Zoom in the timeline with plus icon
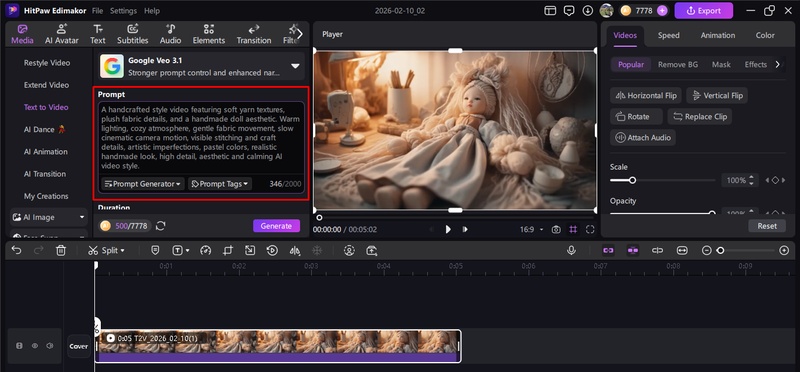800x372 pixels. pos(784,251)
